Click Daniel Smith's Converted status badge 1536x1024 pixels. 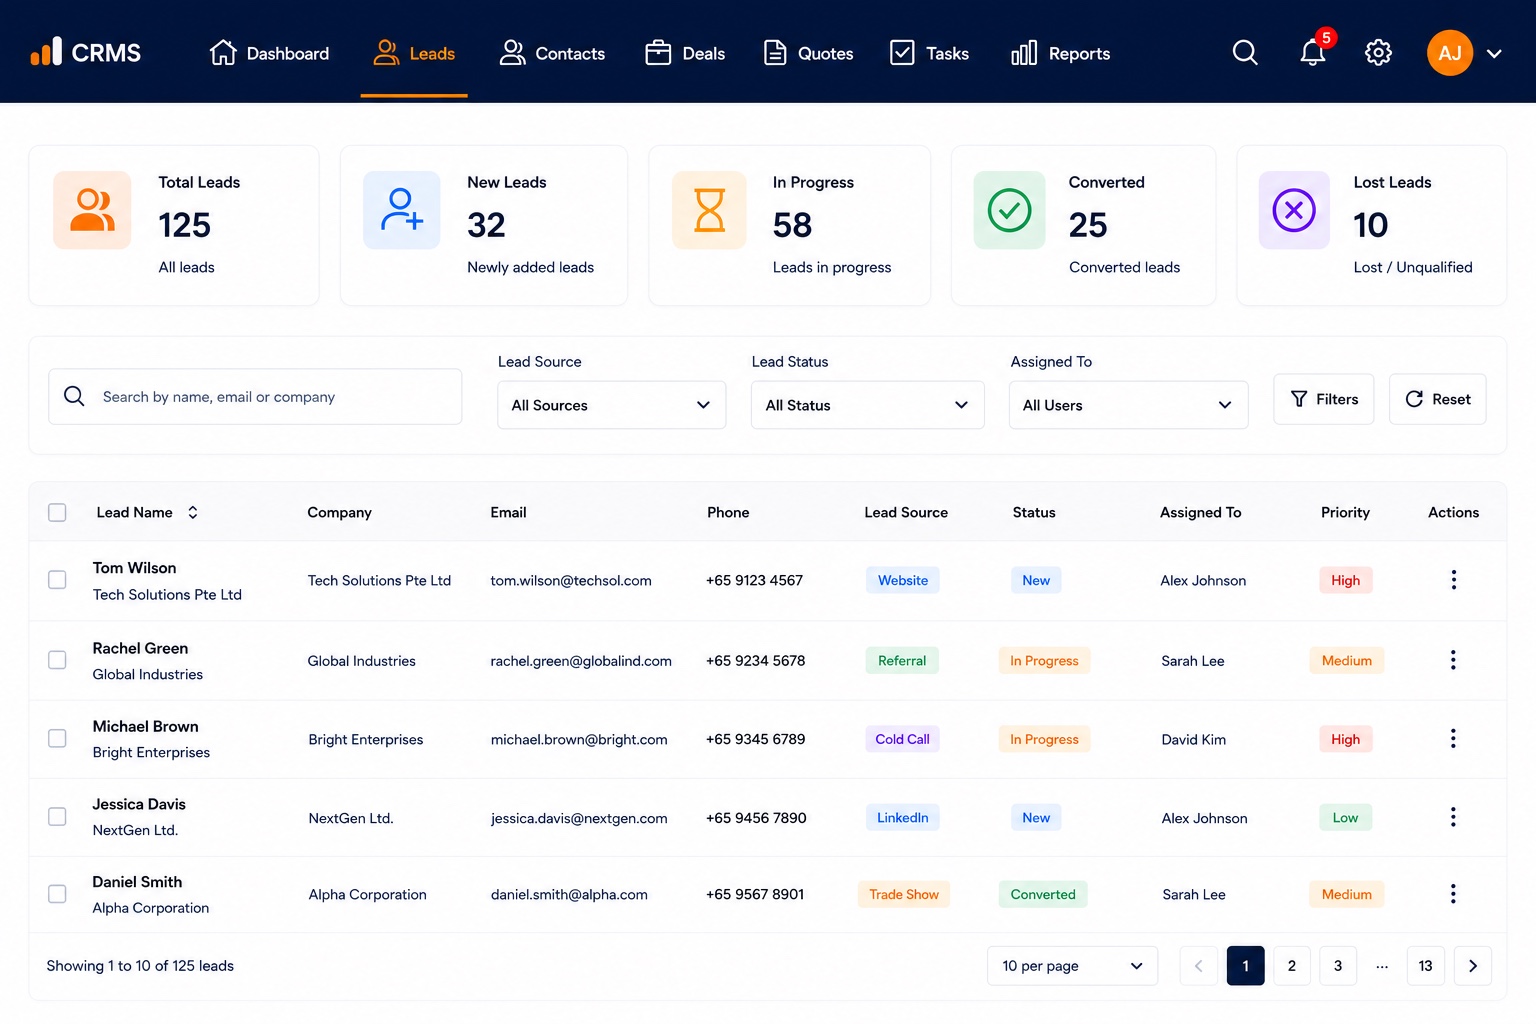tap(1043, 894)
